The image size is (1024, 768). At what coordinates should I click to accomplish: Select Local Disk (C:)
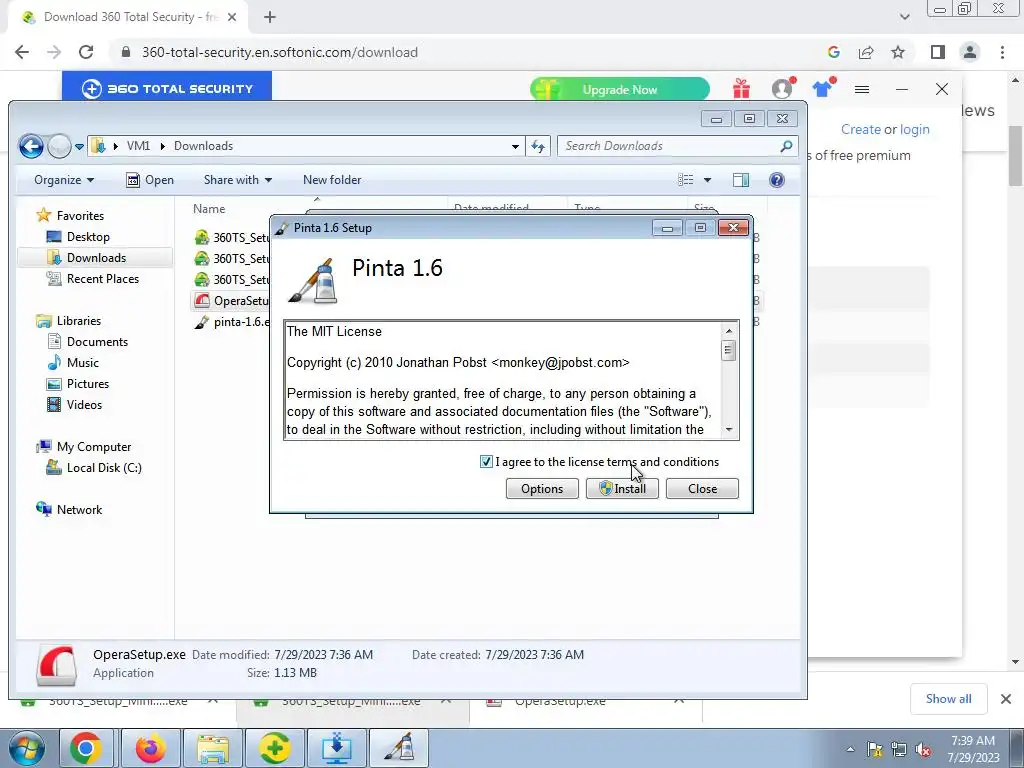(x=104, y=468)
